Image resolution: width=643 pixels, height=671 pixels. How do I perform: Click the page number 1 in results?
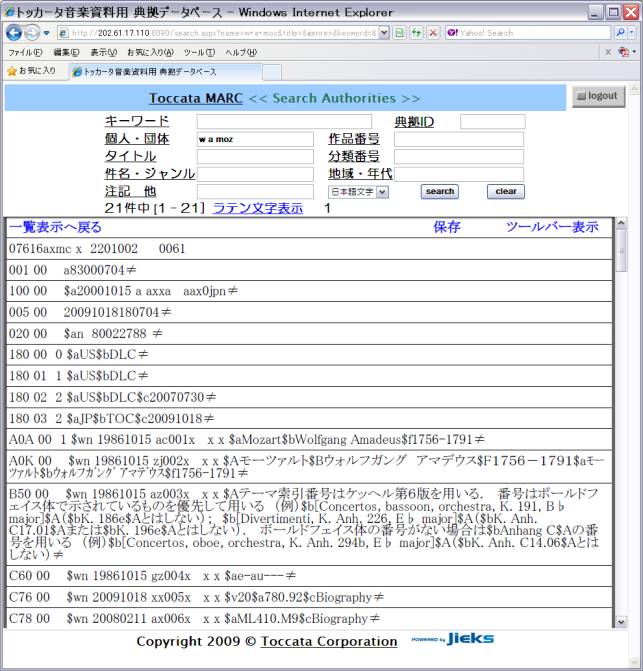point(327,208)
